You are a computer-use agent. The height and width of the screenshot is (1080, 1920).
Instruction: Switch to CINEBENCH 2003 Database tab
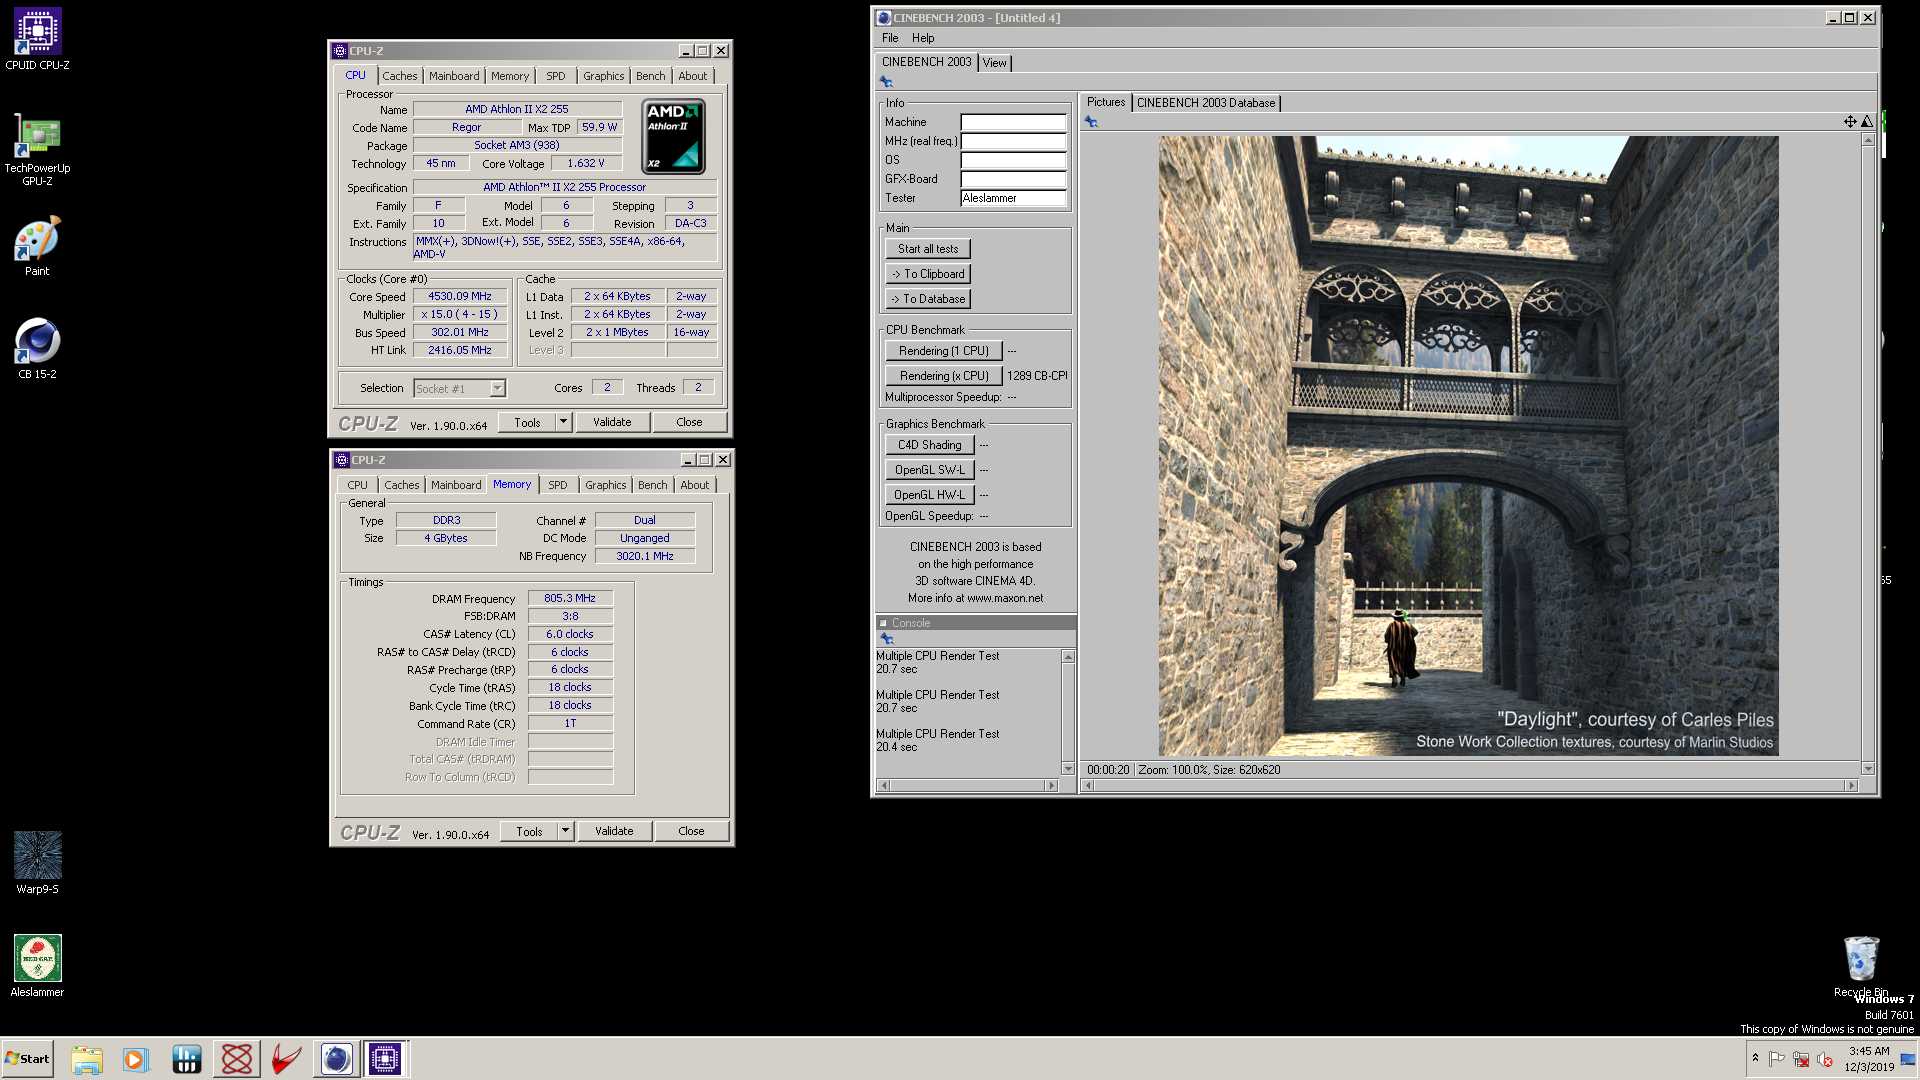tap(1206, 103)
